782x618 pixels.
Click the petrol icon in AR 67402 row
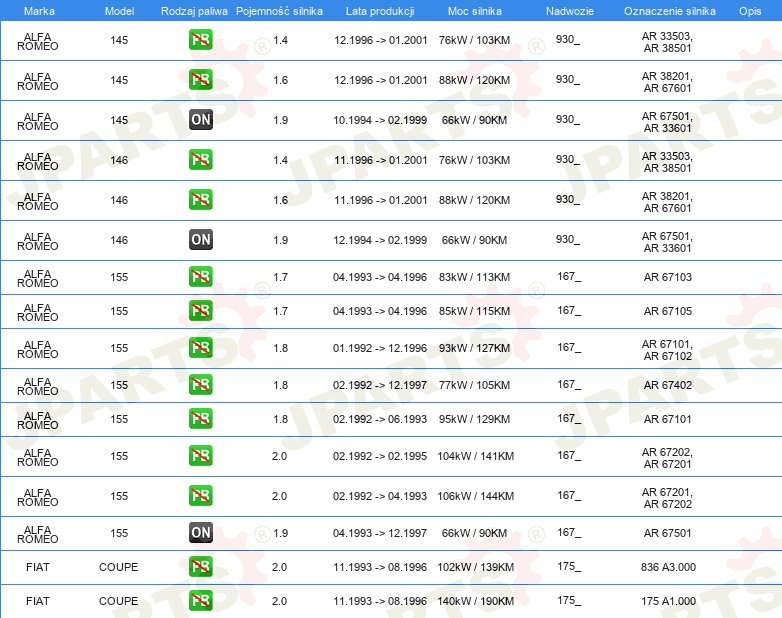tap(201, 385)
